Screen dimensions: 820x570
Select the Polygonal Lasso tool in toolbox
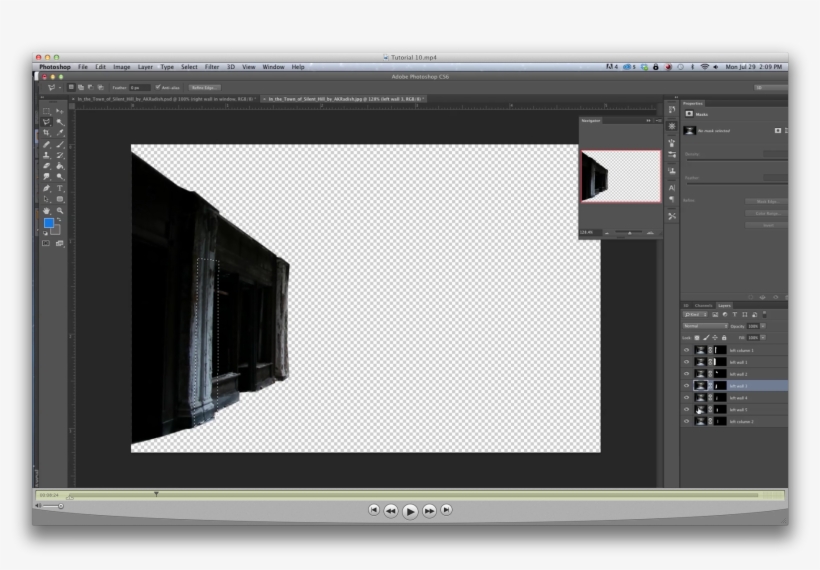tap(47, 122)
